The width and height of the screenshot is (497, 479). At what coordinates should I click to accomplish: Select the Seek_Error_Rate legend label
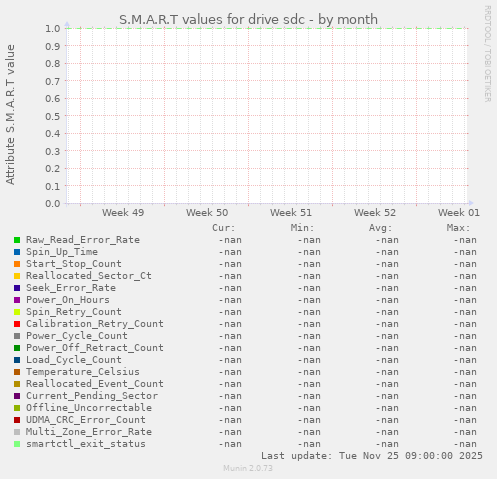click(x=71, y=288)
